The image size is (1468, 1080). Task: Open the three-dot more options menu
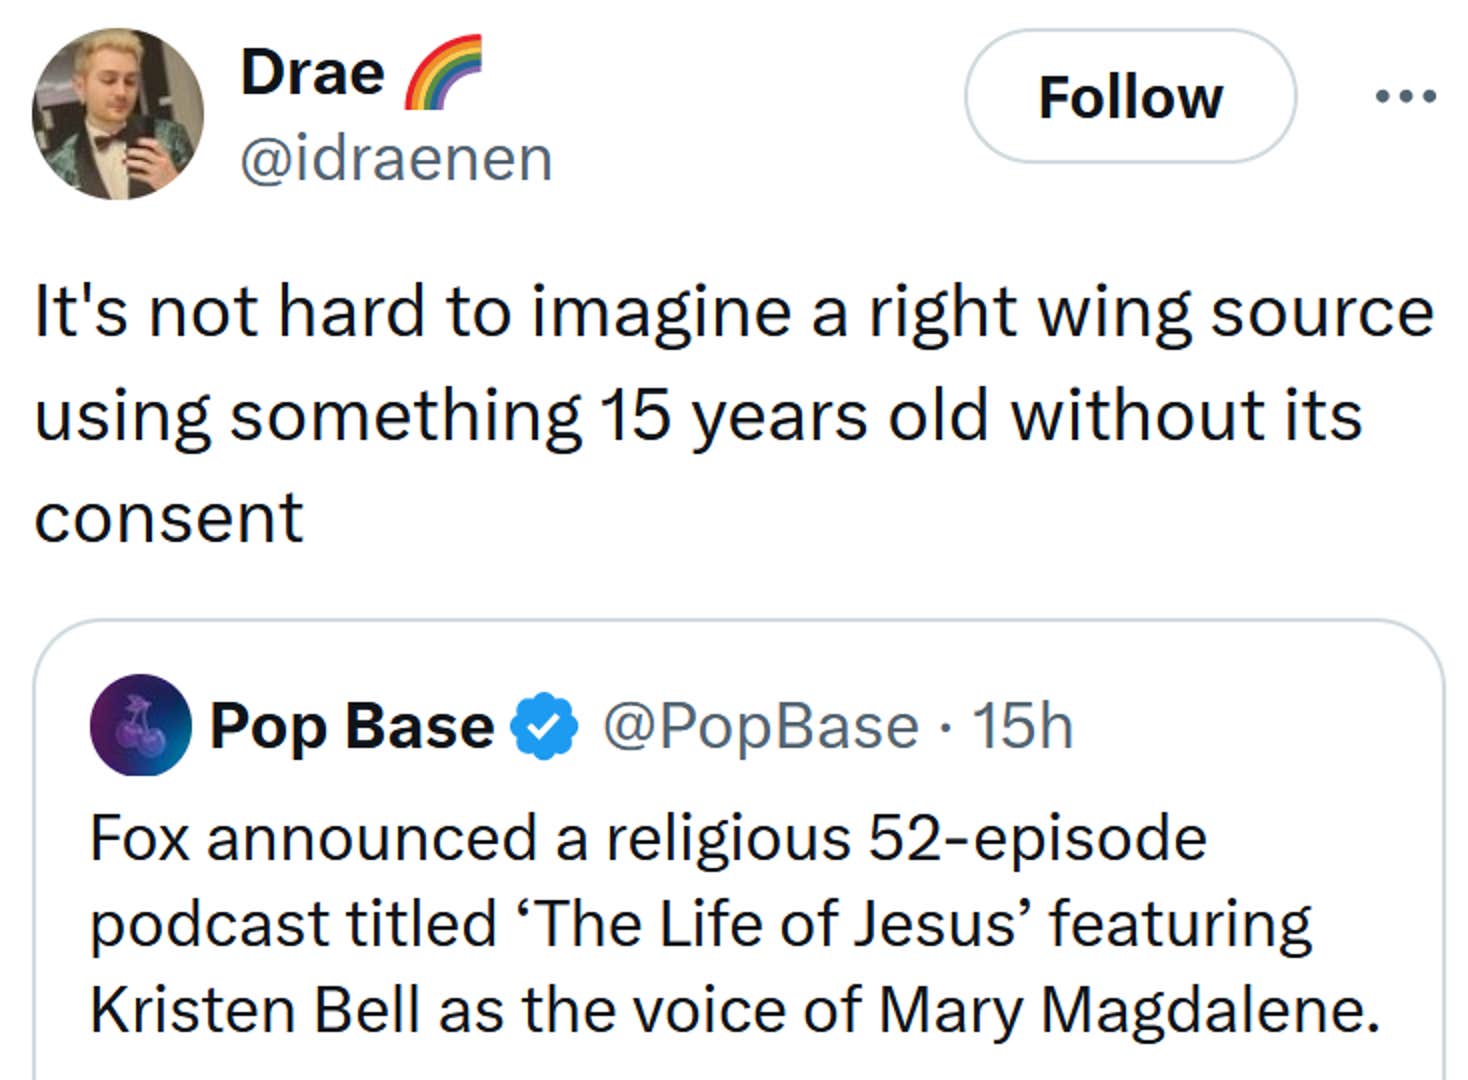coord(1406,97)
